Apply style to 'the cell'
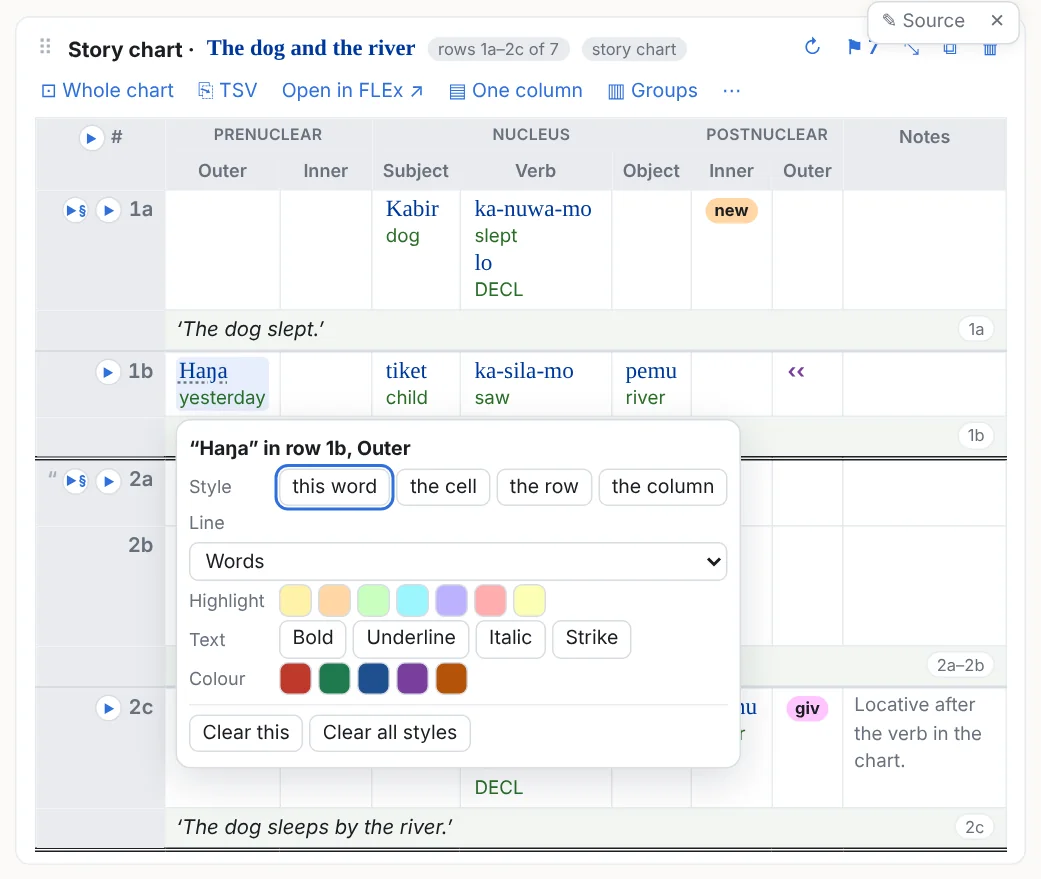 click(443, 487)
